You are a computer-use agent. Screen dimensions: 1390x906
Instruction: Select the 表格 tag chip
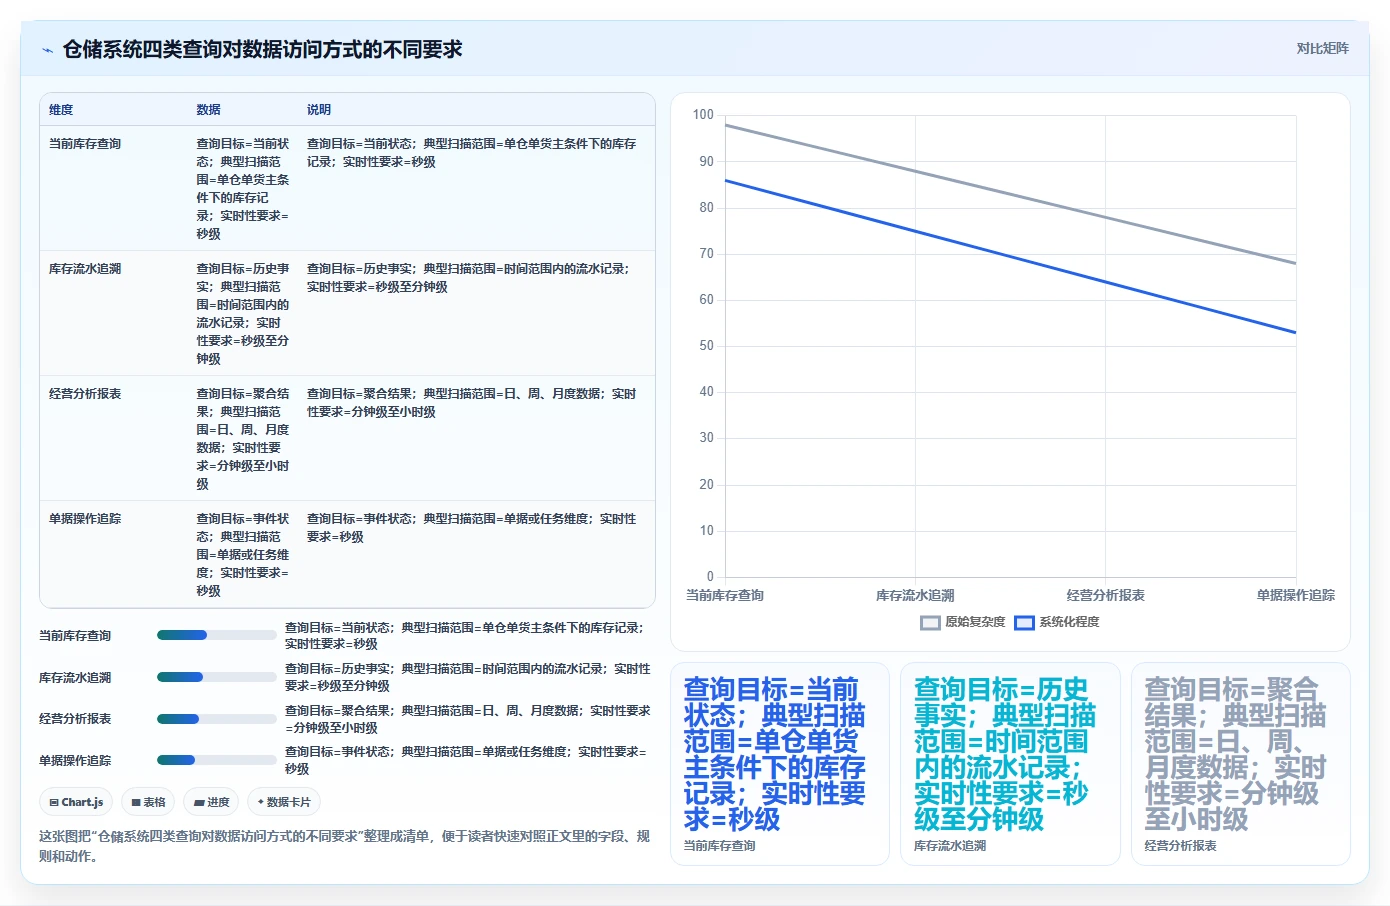pos(148,802)
